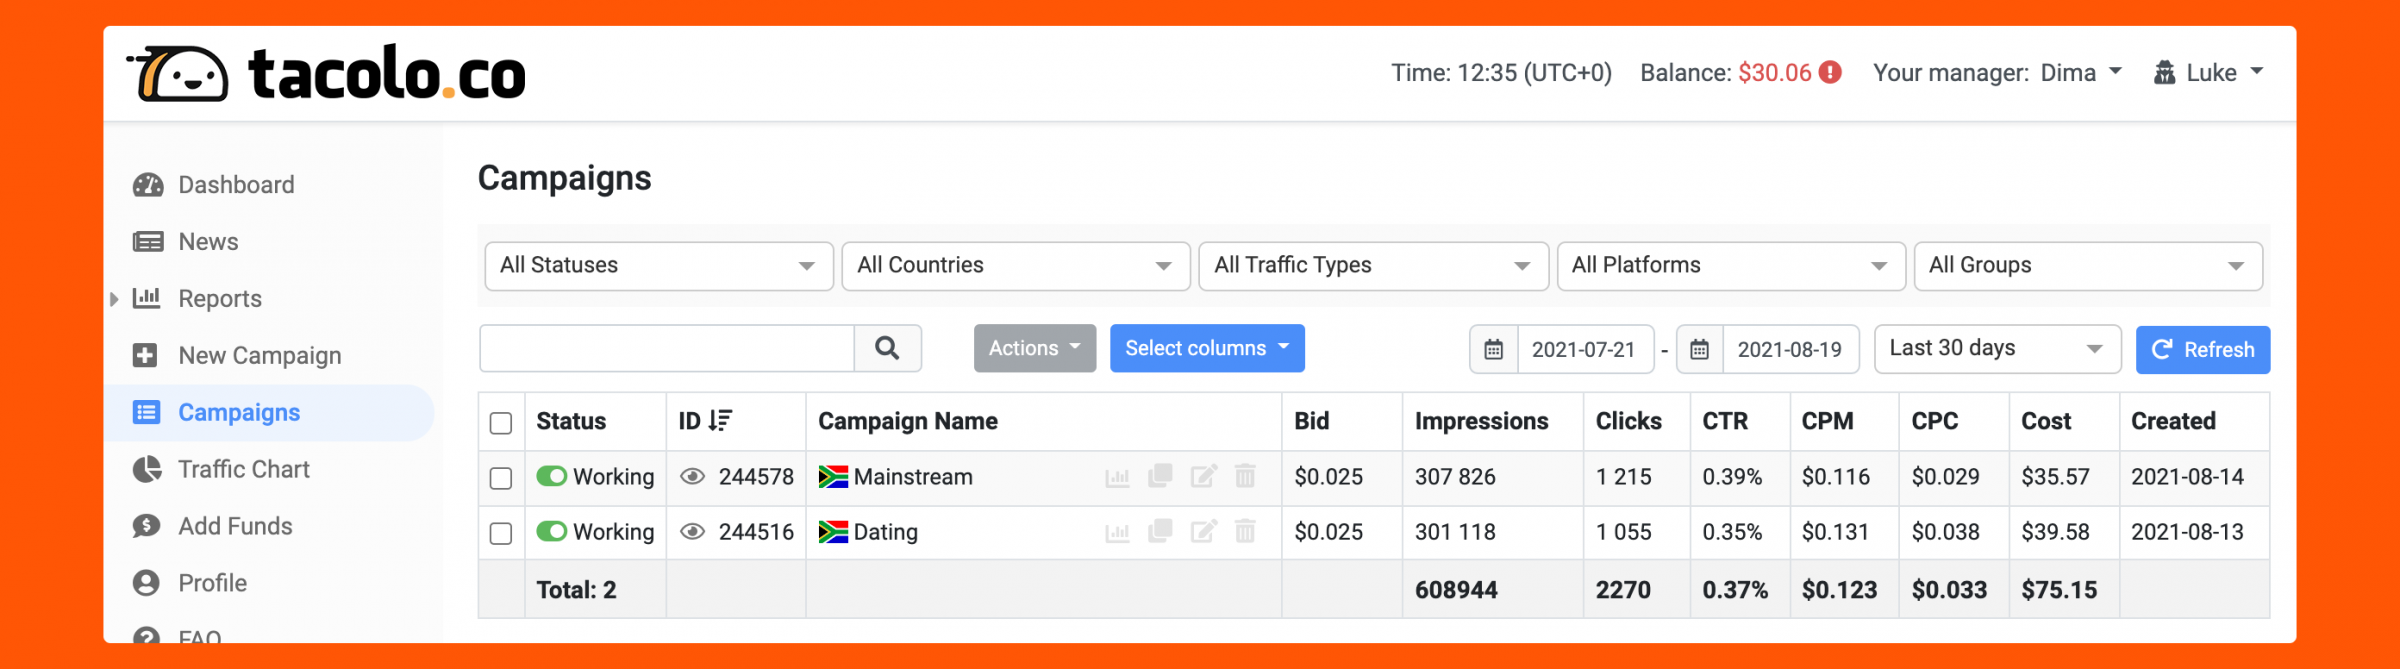
Task: Open the Luke account menu
Action: (x=2209, y=73)
